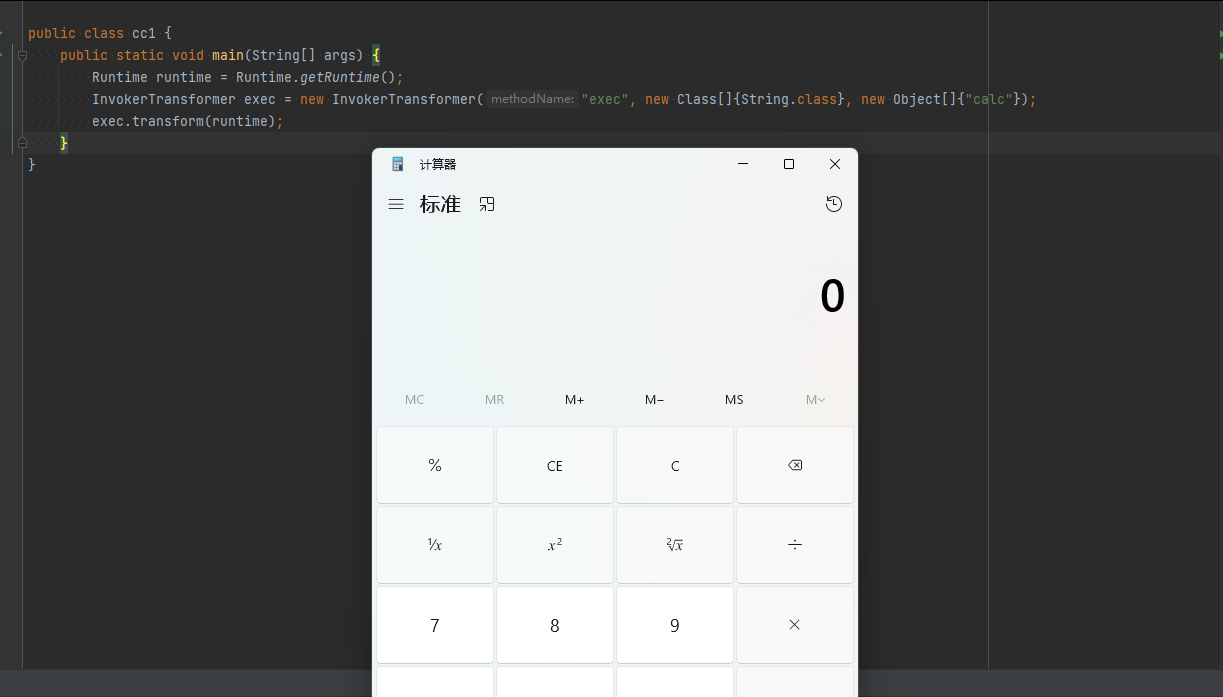Toggle keep-on-top calculator mode icon
Image resolution: width=1223 pixels, height=697 pixels.
487,204
